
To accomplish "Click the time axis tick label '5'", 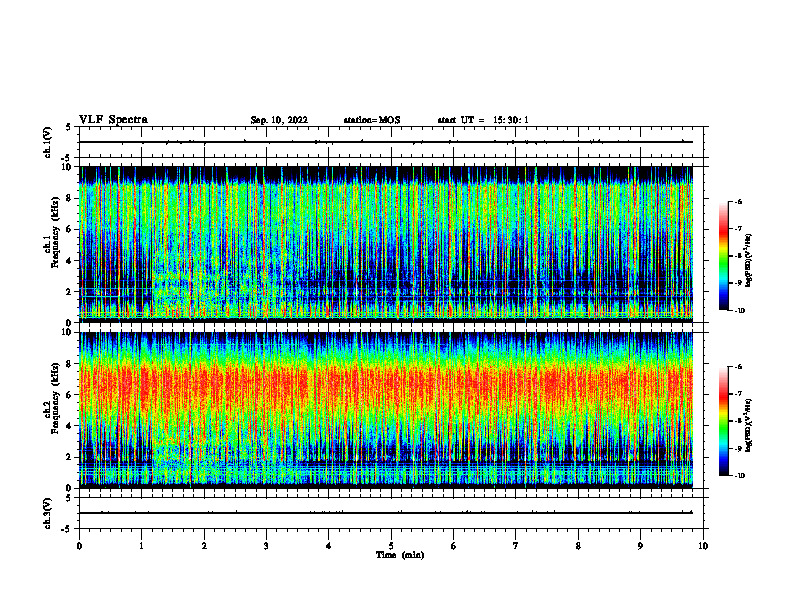I will coord(391,546).
